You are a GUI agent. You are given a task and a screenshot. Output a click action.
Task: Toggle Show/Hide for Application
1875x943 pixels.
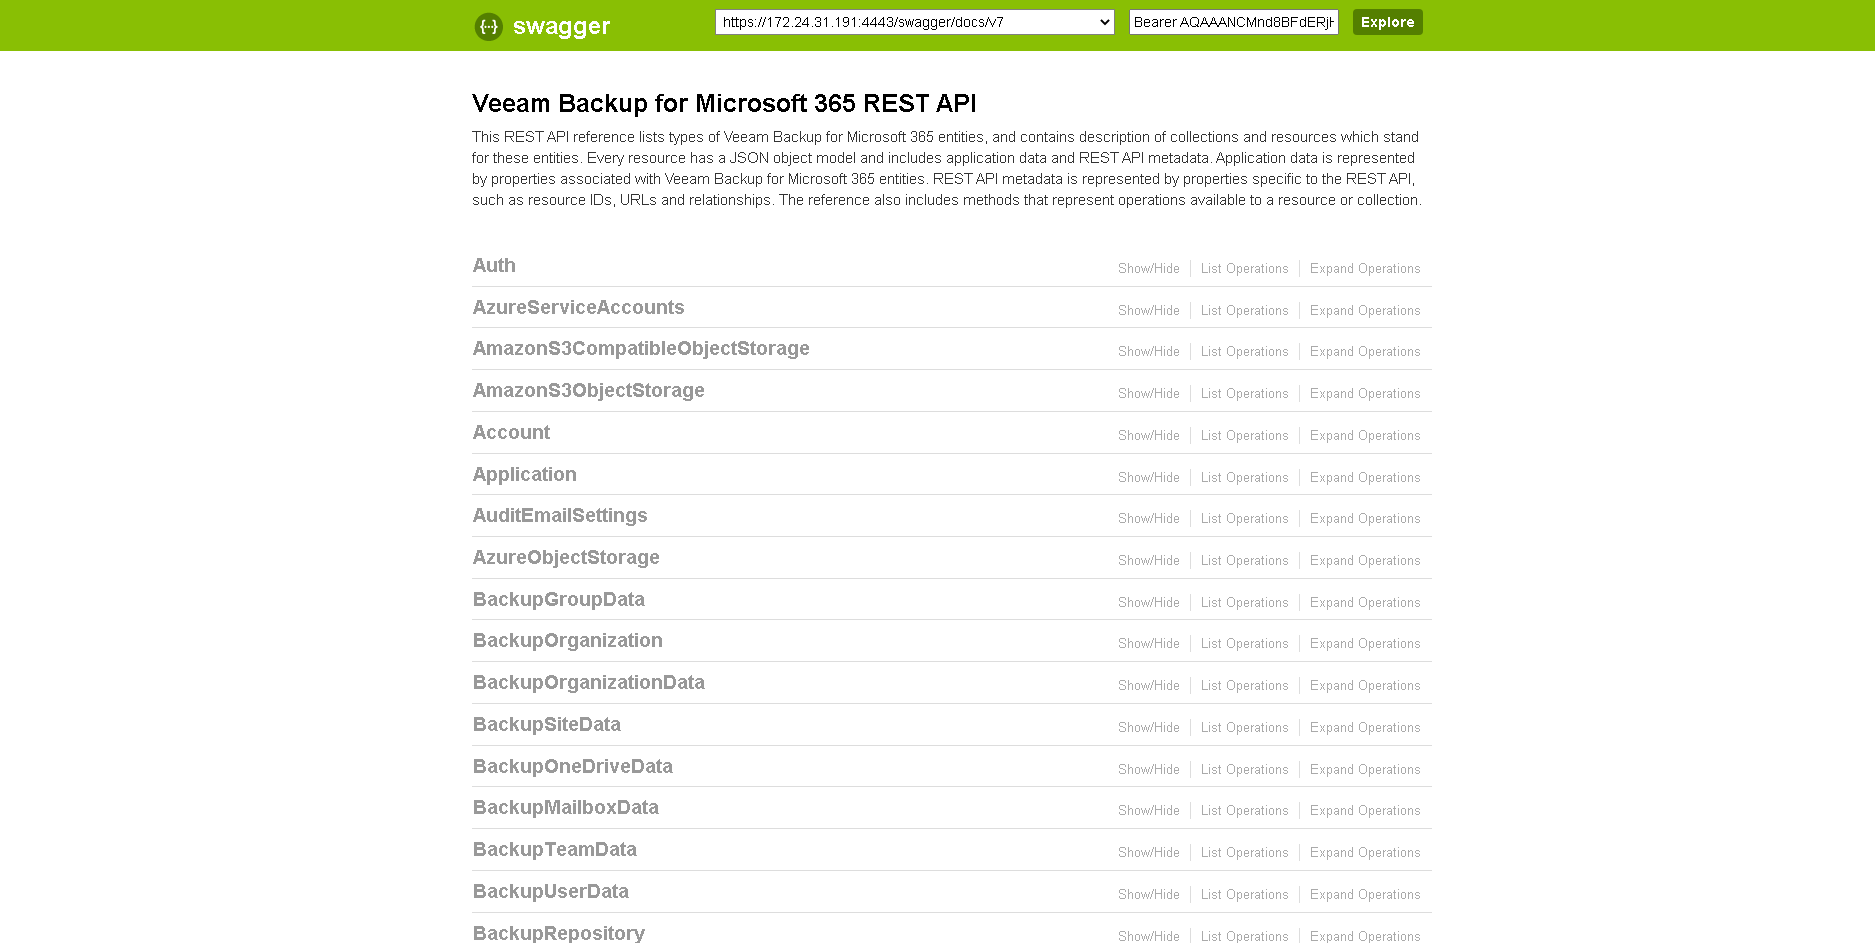1148,478
